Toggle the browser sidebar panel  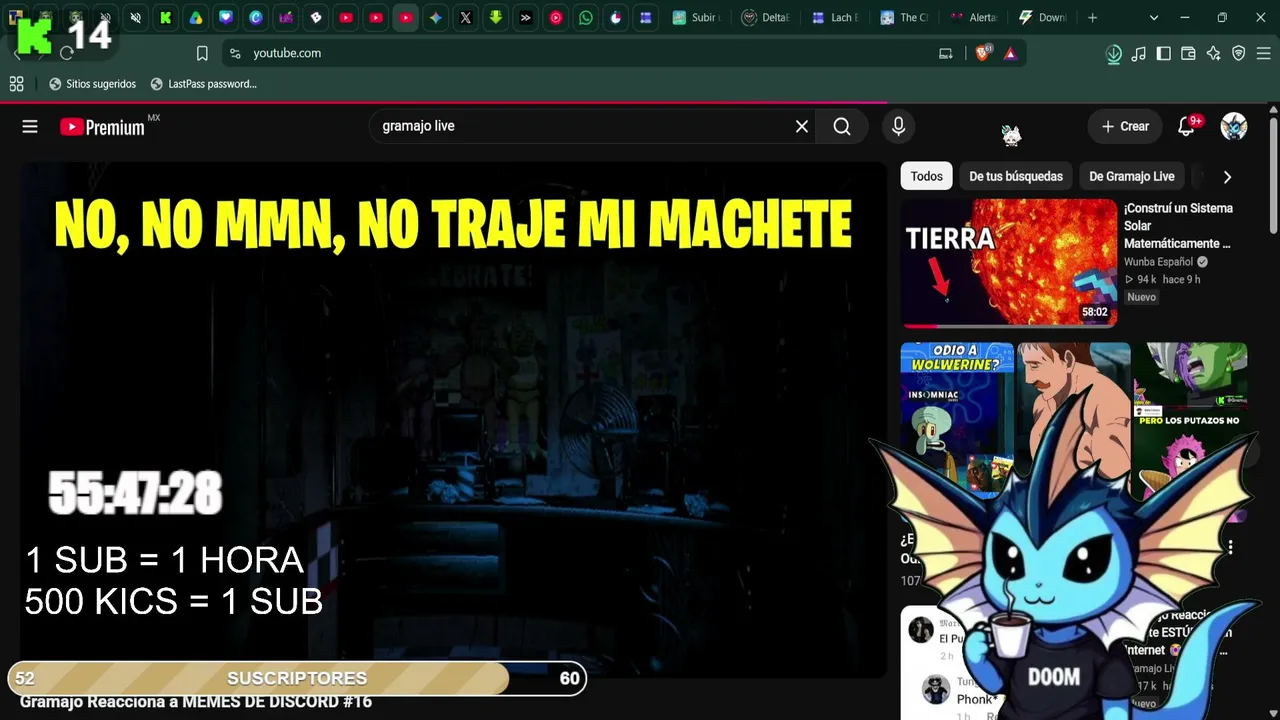pos(1164,53)
